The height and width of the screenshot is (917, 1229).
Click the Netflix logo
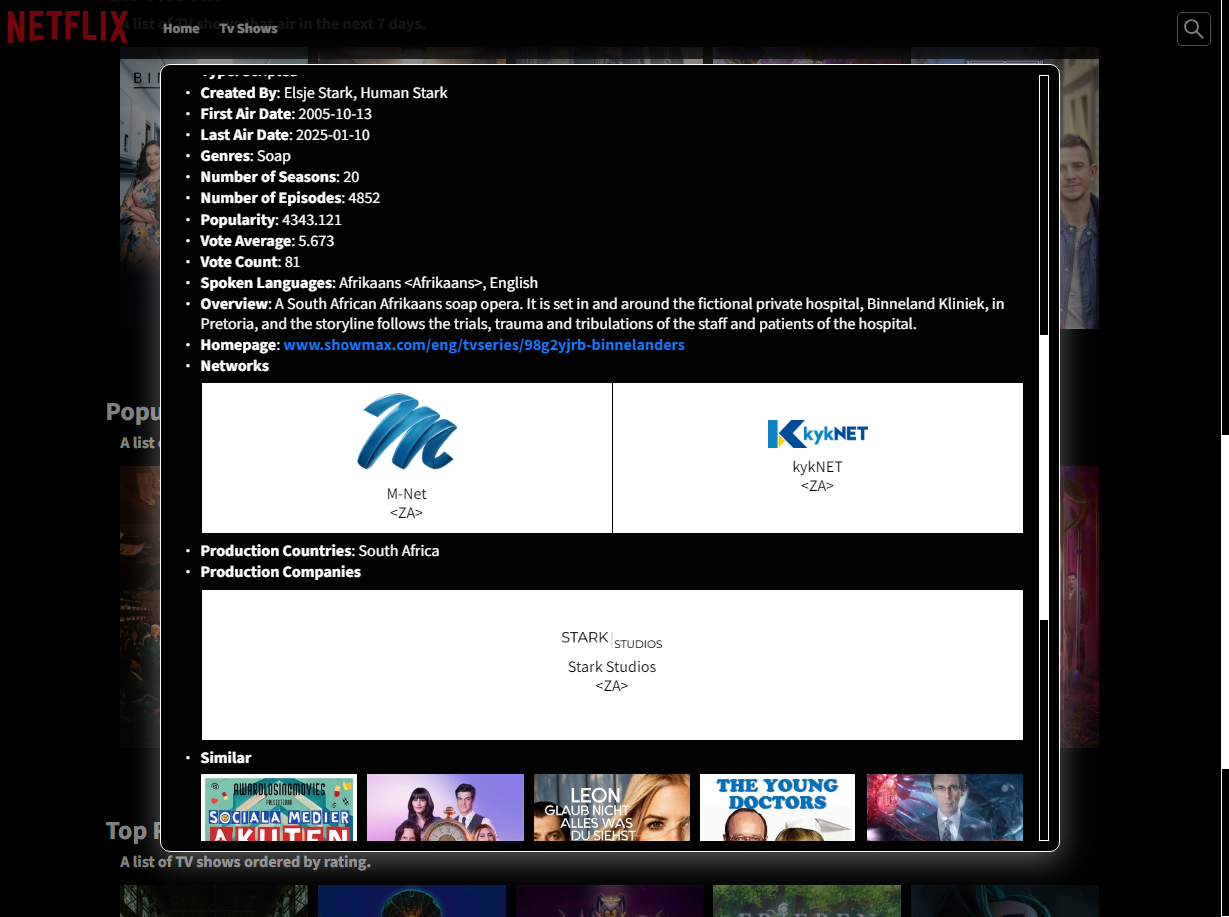68,27
